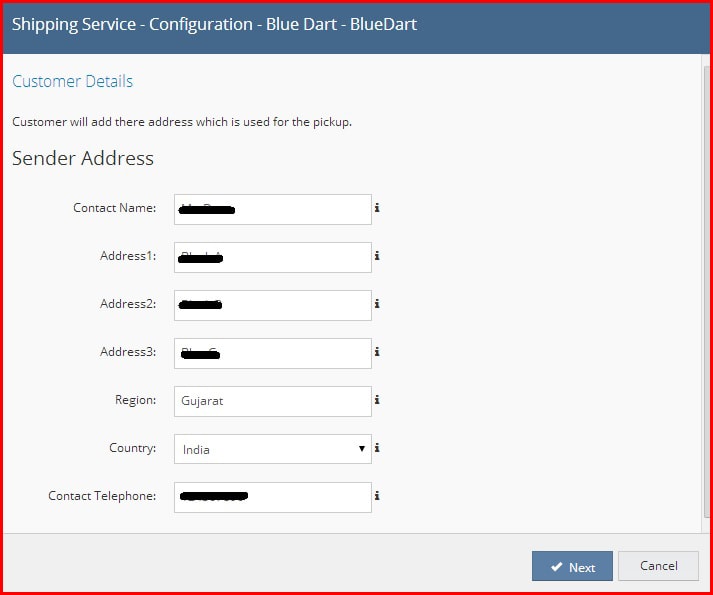Image resolution: width=713 pixels, height=595 pixels.
Task: Click the pickup address description sentence
Action: click(x=182, y=122)
